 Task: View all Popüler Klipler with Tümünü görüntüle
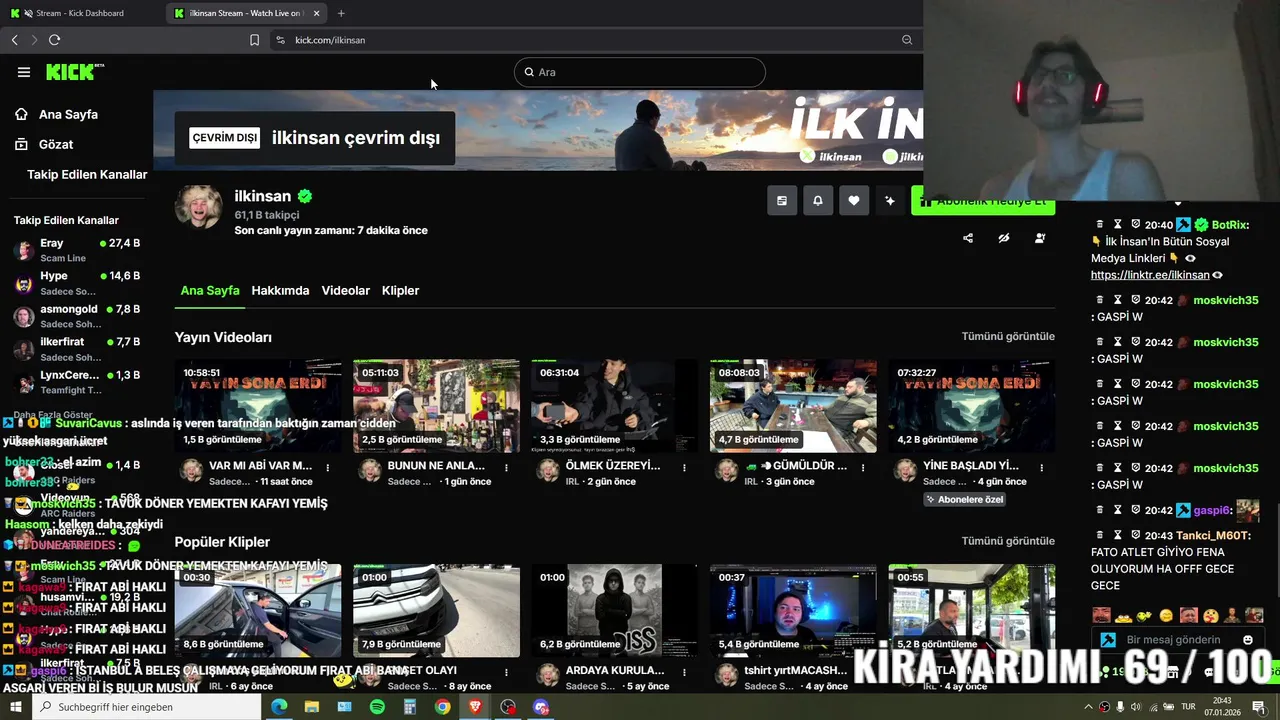pyautogui.click(x=1008, y=541)
